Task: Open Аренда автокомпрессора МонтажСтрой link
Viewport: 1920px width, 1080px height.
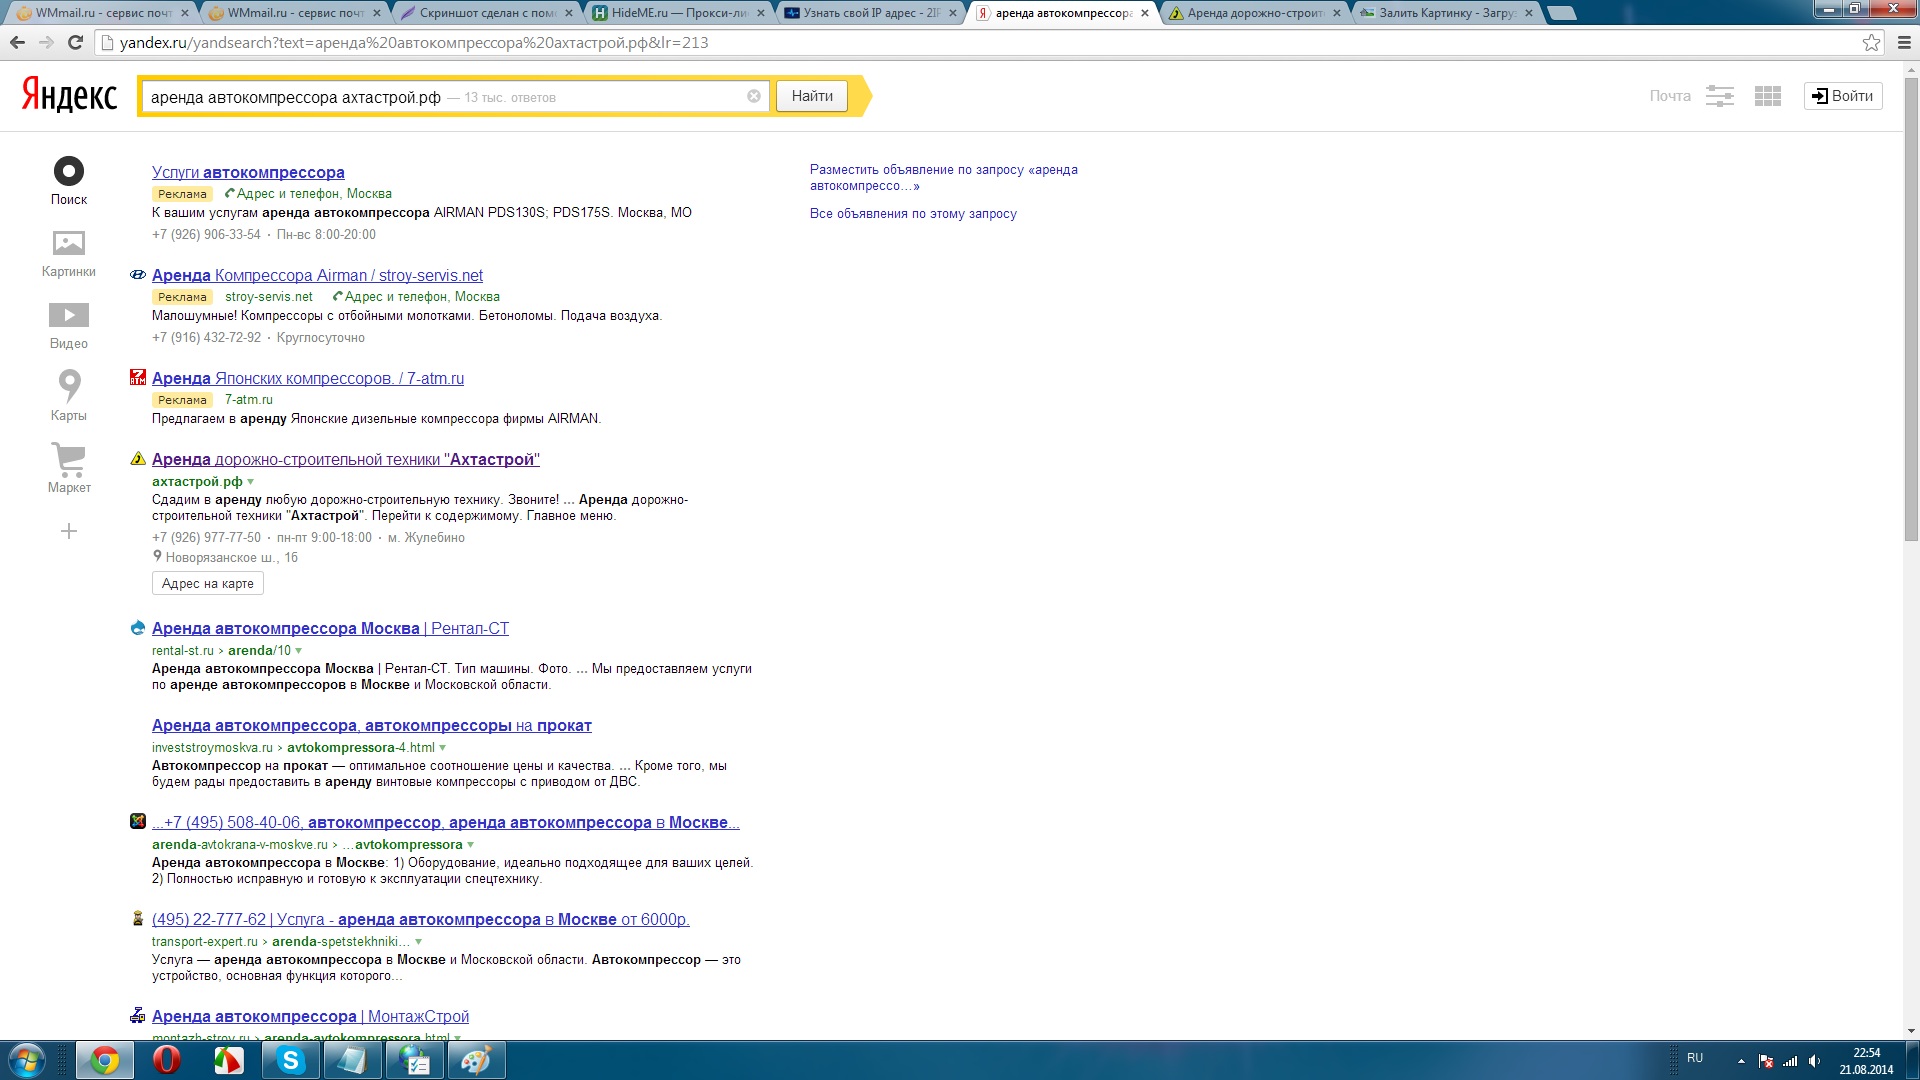Action: 310,1016
